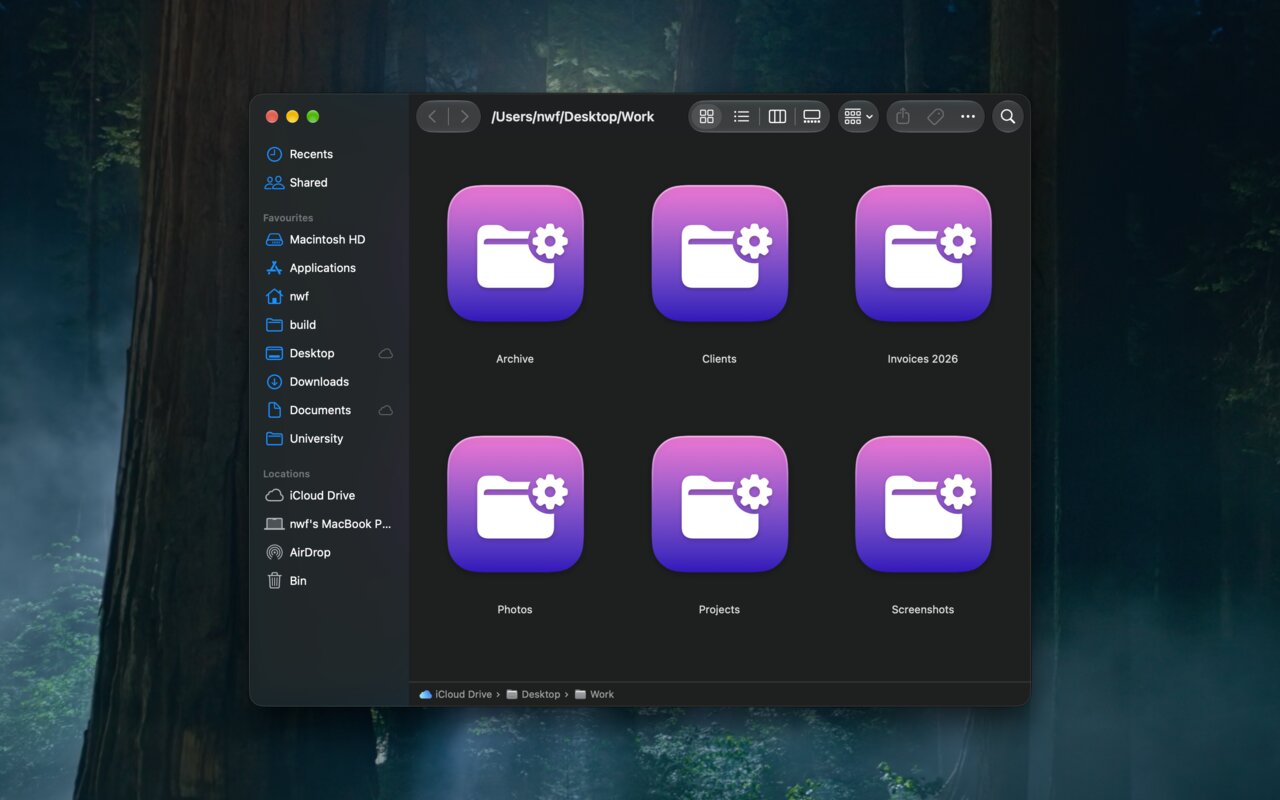Open Desktop in the sidebar
1280x800 pixels.
(329, 353)
